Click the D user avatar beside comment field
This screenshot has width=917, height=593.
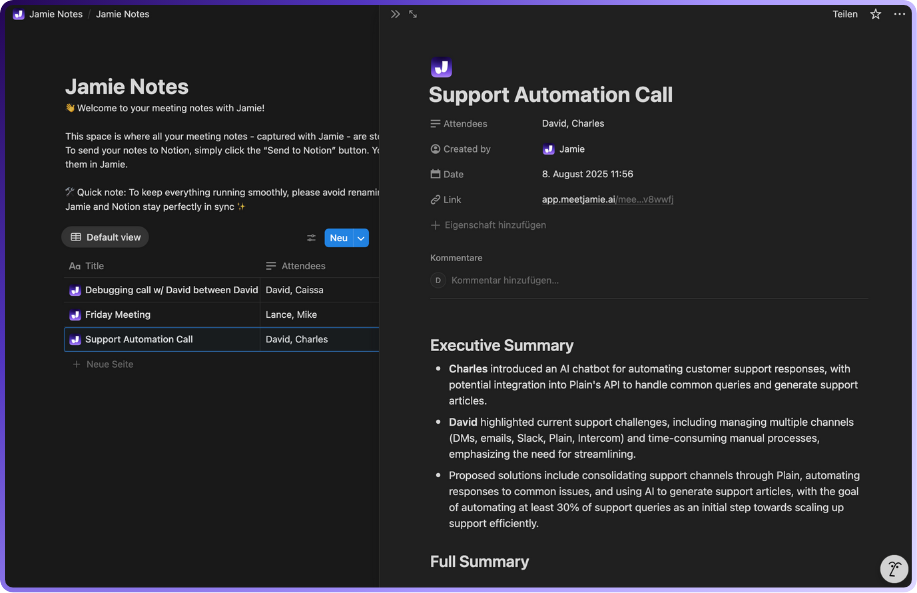click(x=438, y=280)
